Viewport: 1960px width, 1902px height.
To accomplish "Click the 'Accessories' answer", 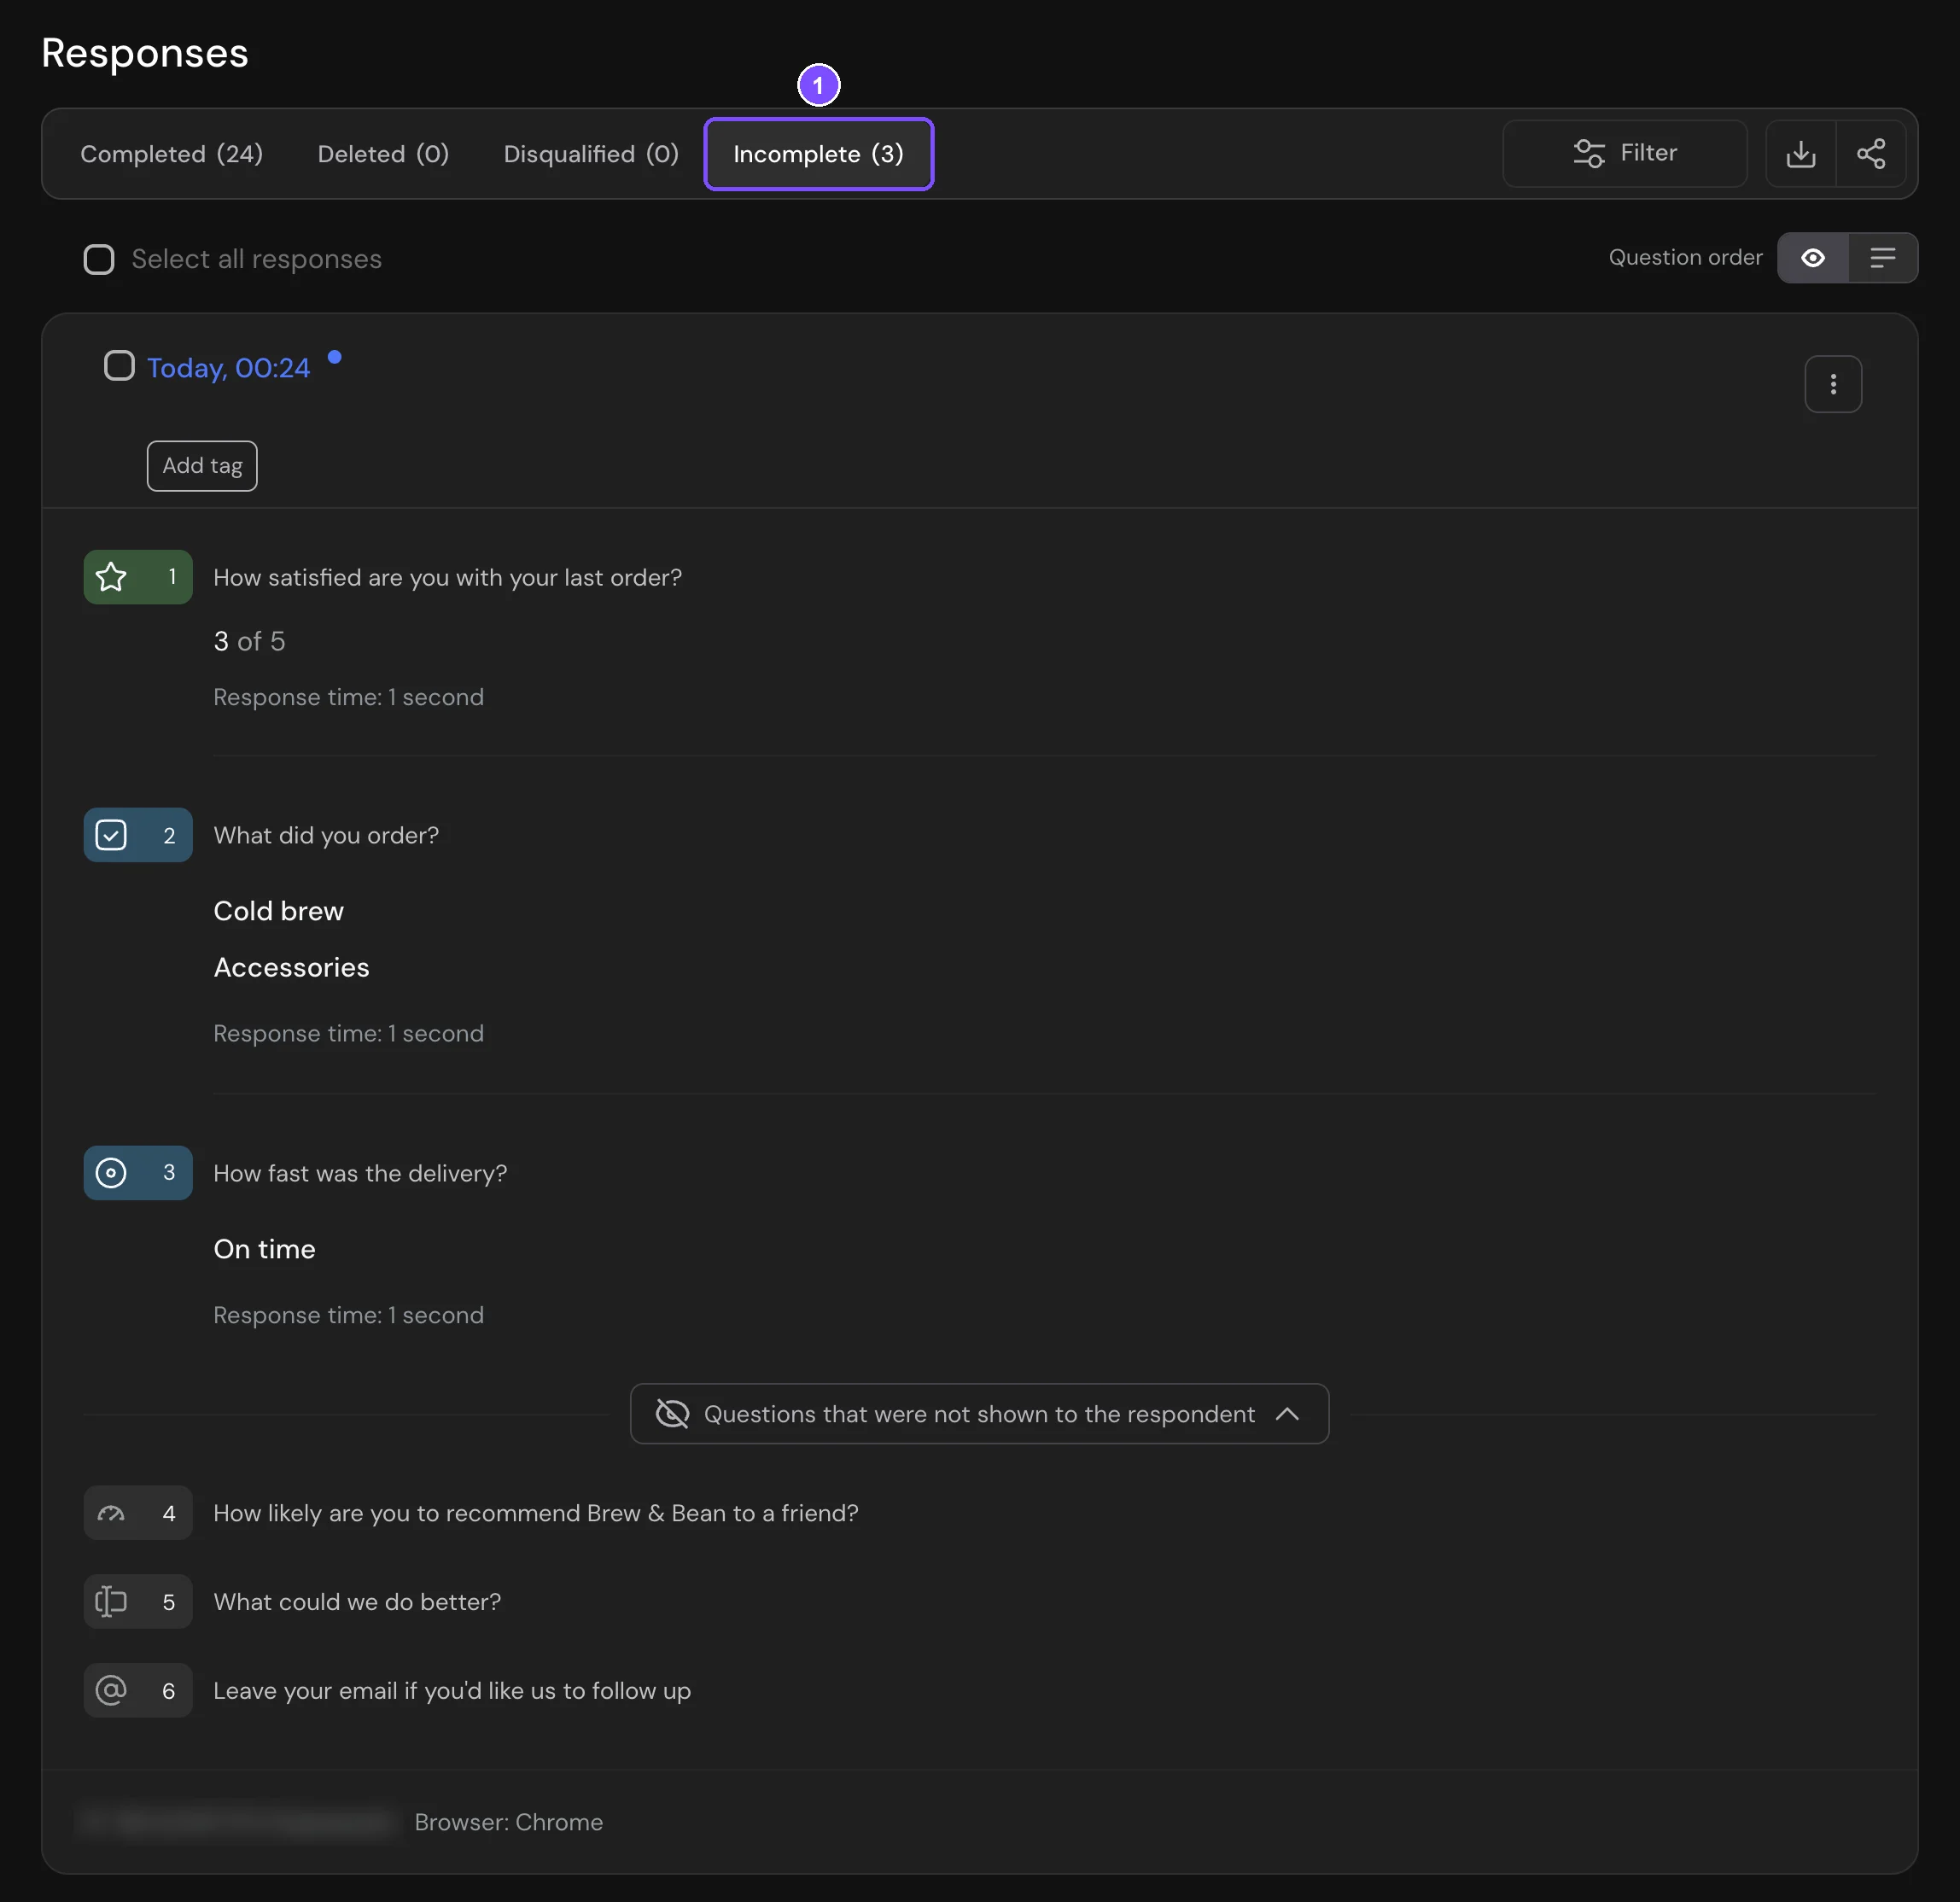I will pos(291,967).
